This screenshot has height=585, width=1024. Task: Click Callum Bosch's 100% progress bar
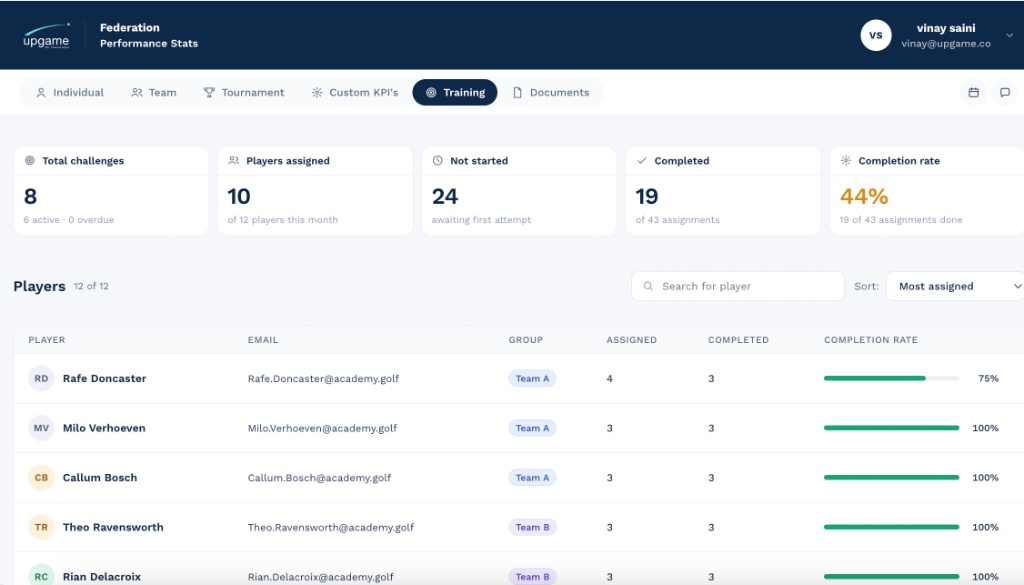pos(891,478)
